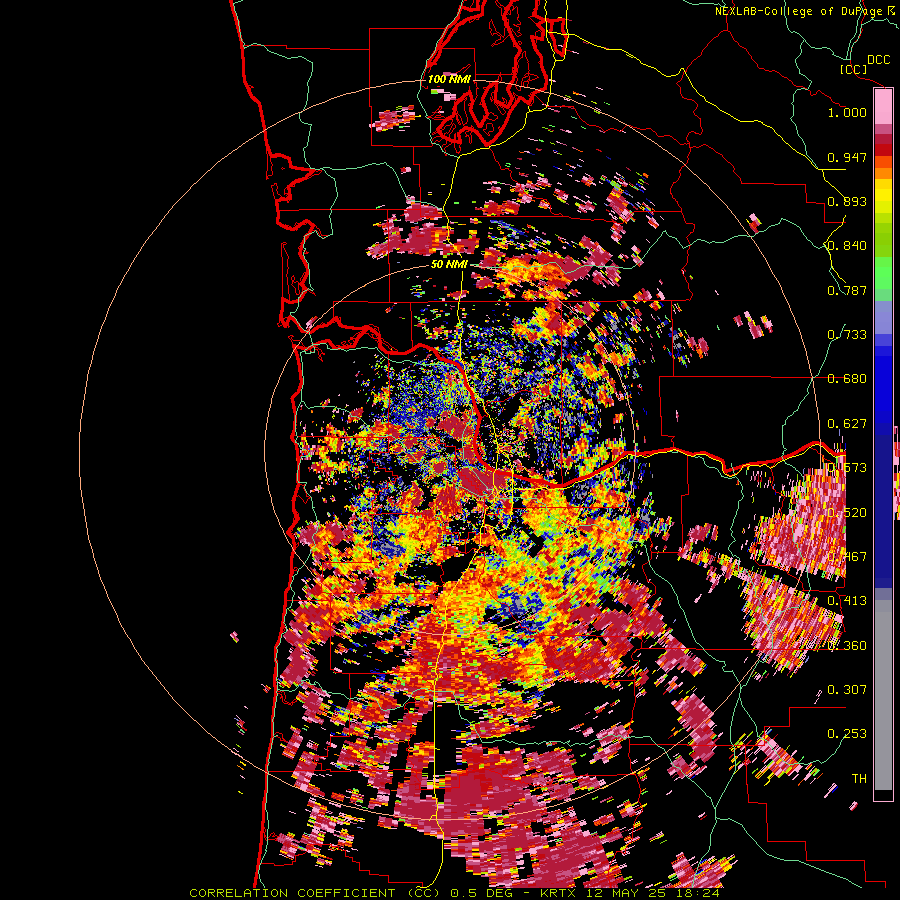The image size is (900, 900).
Task: Click the 0.627 value on the color scale
Action: pyautogui.click(x=847, y=424)
